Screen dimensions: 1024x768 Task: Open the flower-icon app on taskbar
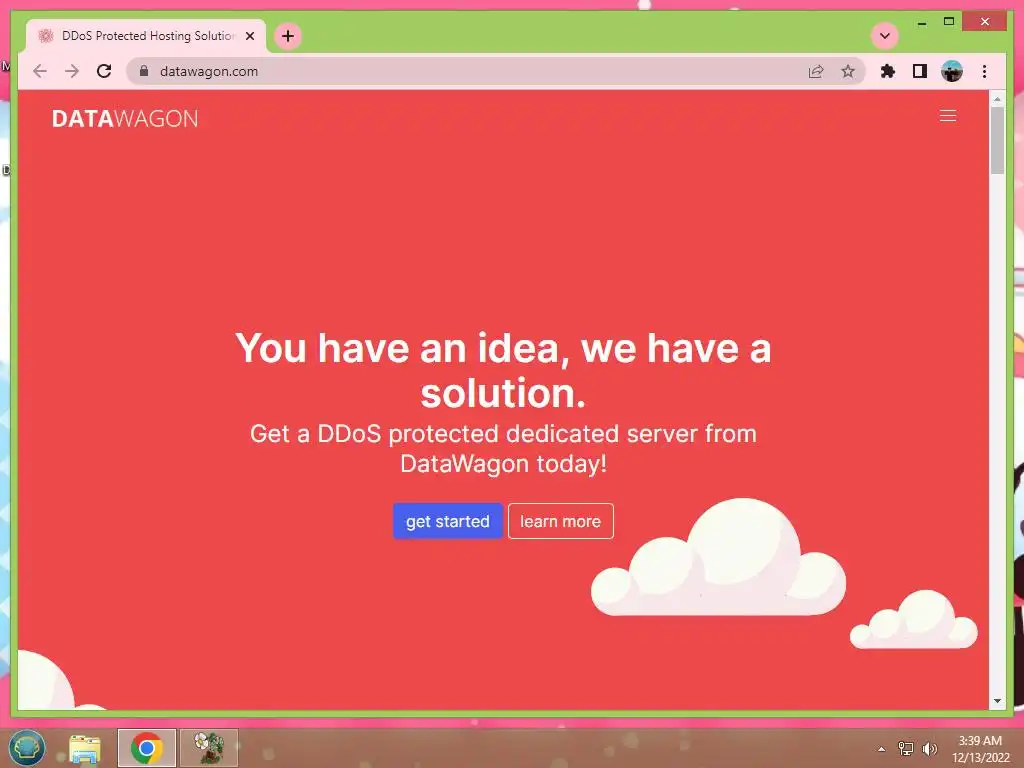pos(209,748)
